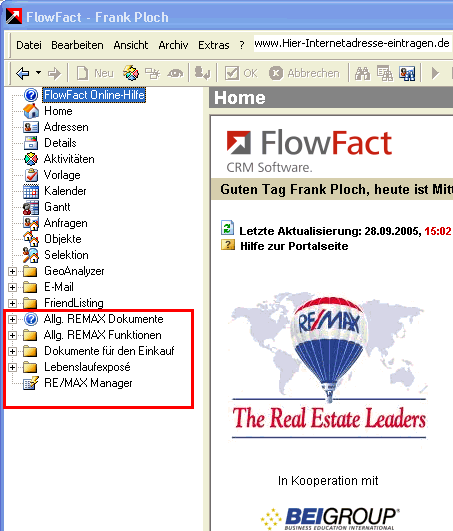
Task: Open the Archiv menu
Action: (173, 45)
